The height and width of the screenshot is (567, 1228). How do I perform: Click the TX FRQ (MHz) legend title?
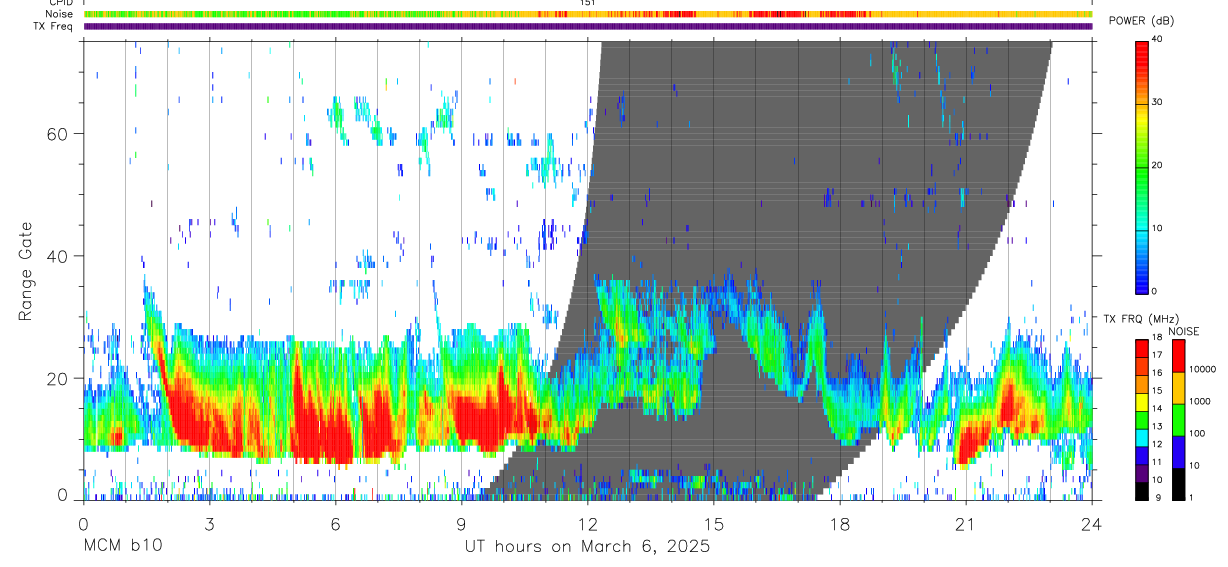coord(1141,319)
